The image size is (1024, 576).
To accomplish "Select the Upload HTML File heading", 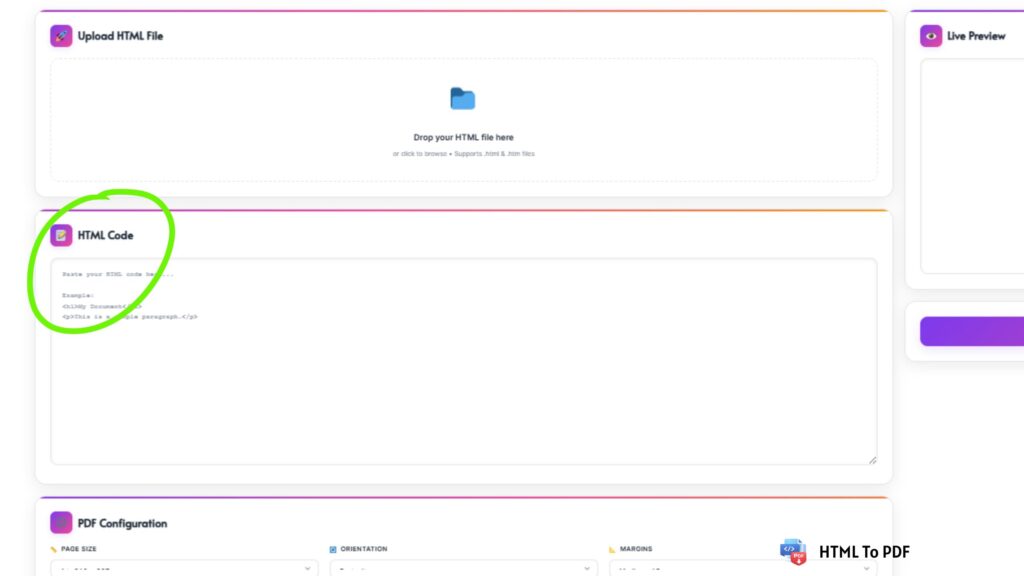I will (120, 36).
